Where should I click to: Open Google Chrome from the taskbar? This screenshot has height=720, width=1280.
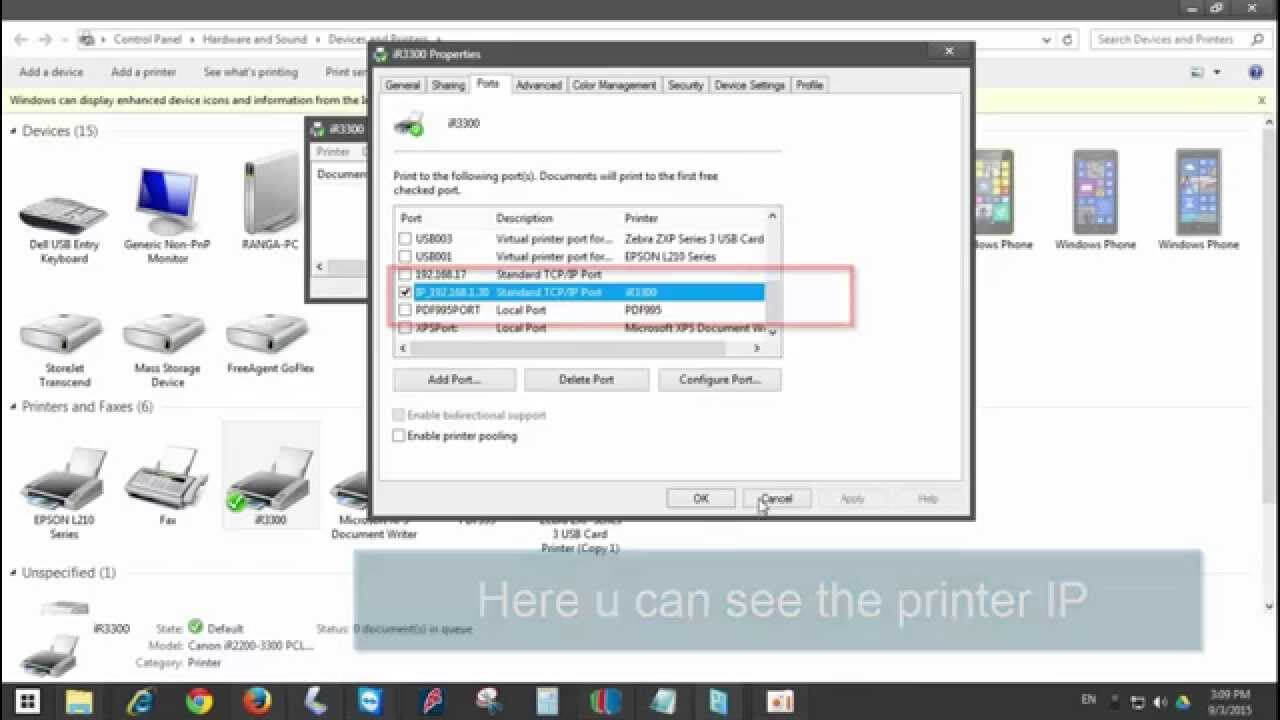point(198,702)
